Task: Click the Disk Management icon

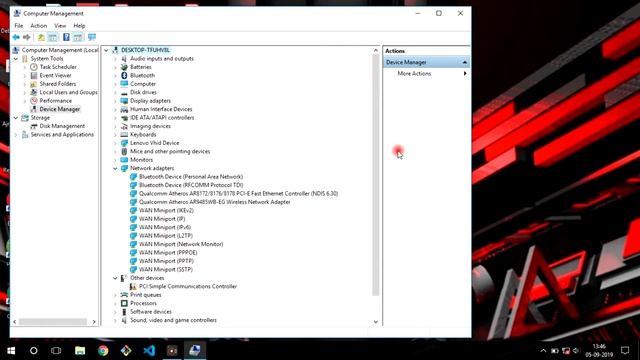Action: click(x=34, y=126)
